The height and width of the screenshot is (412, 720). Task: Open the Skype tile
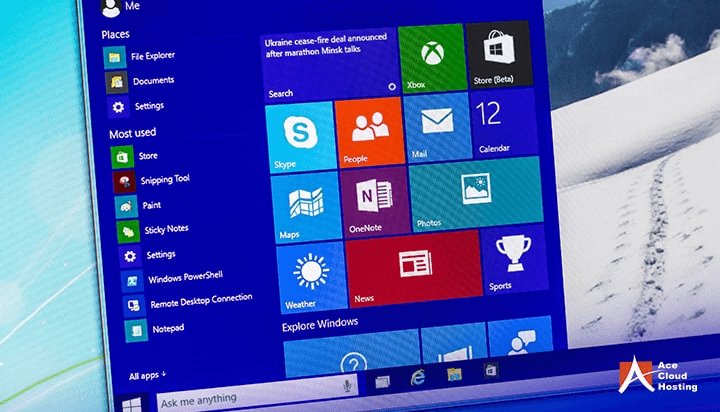pyautogui.click(x=299, y=134)
